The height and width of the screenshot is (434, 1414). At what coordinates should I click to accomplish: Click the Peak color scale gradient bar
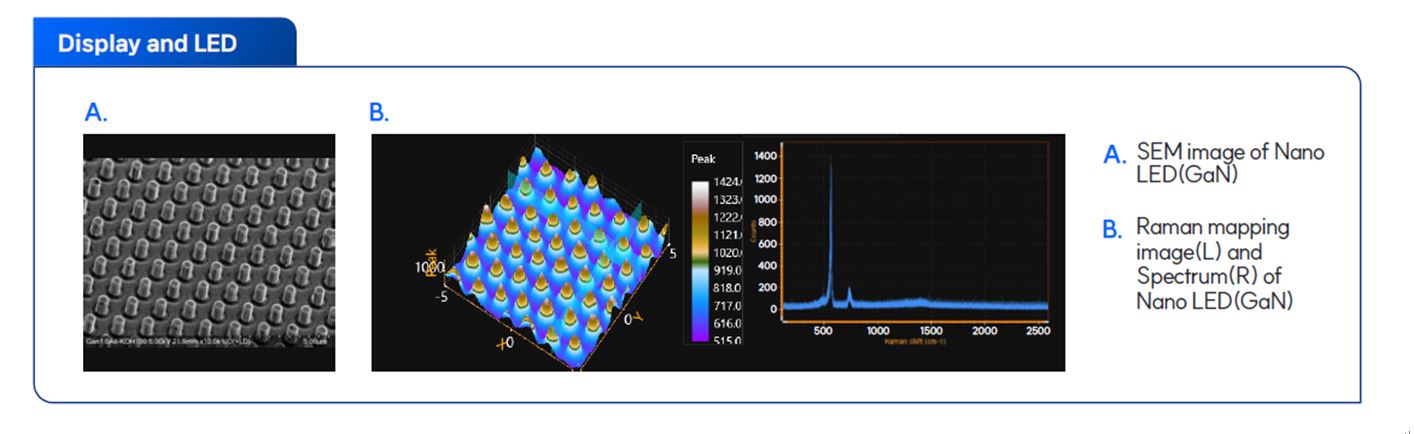pyautogui.click(x=697, y=260)
